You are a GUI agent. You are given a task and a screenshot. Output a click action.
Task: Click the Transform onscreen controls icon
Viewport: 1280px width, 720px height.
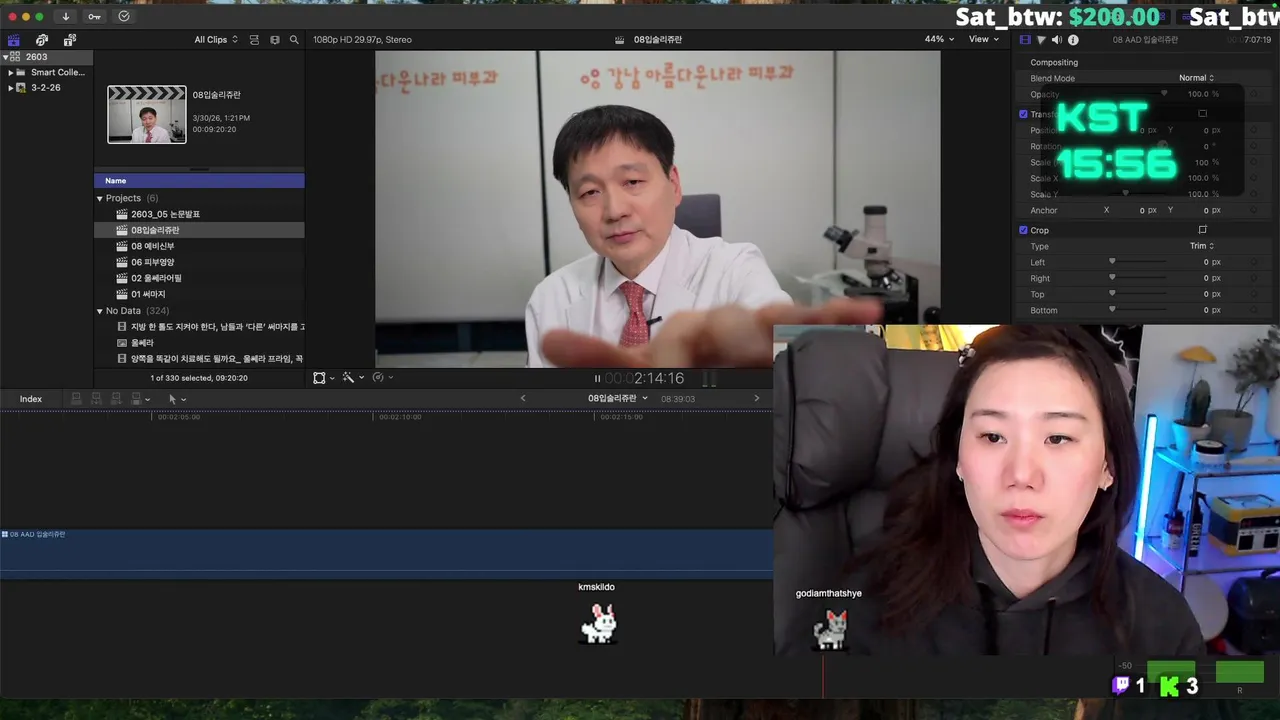1202,114
